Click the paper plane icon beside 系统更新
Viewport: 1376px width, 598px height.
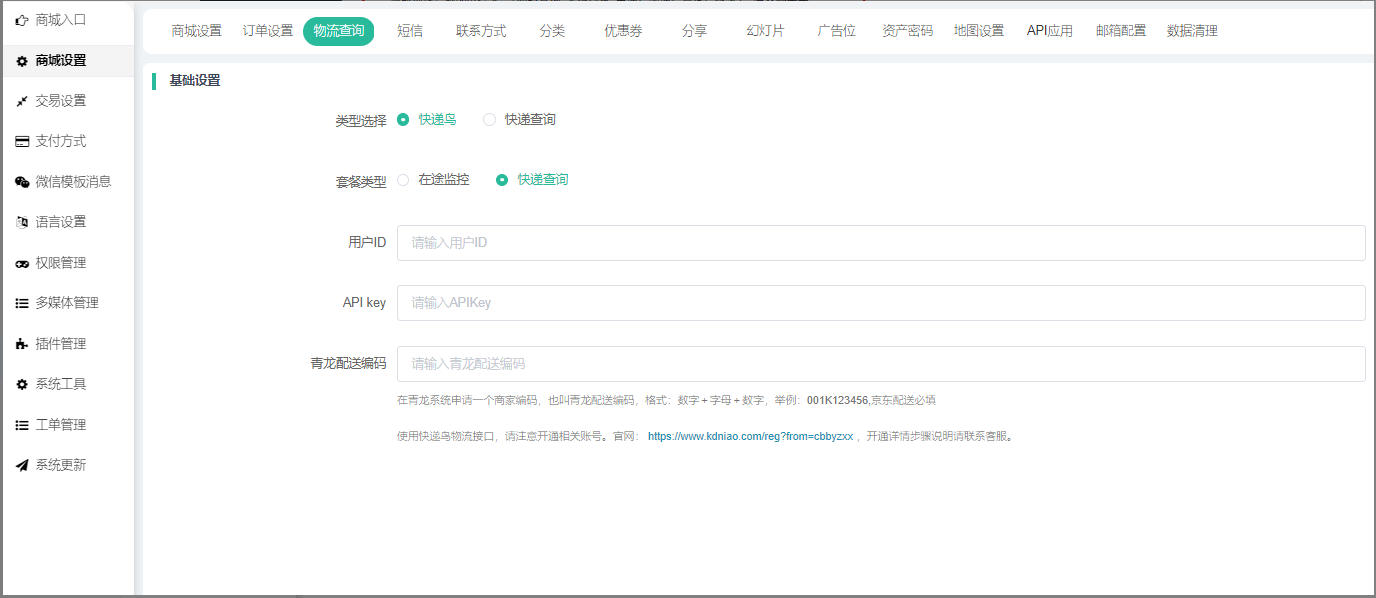22,465
